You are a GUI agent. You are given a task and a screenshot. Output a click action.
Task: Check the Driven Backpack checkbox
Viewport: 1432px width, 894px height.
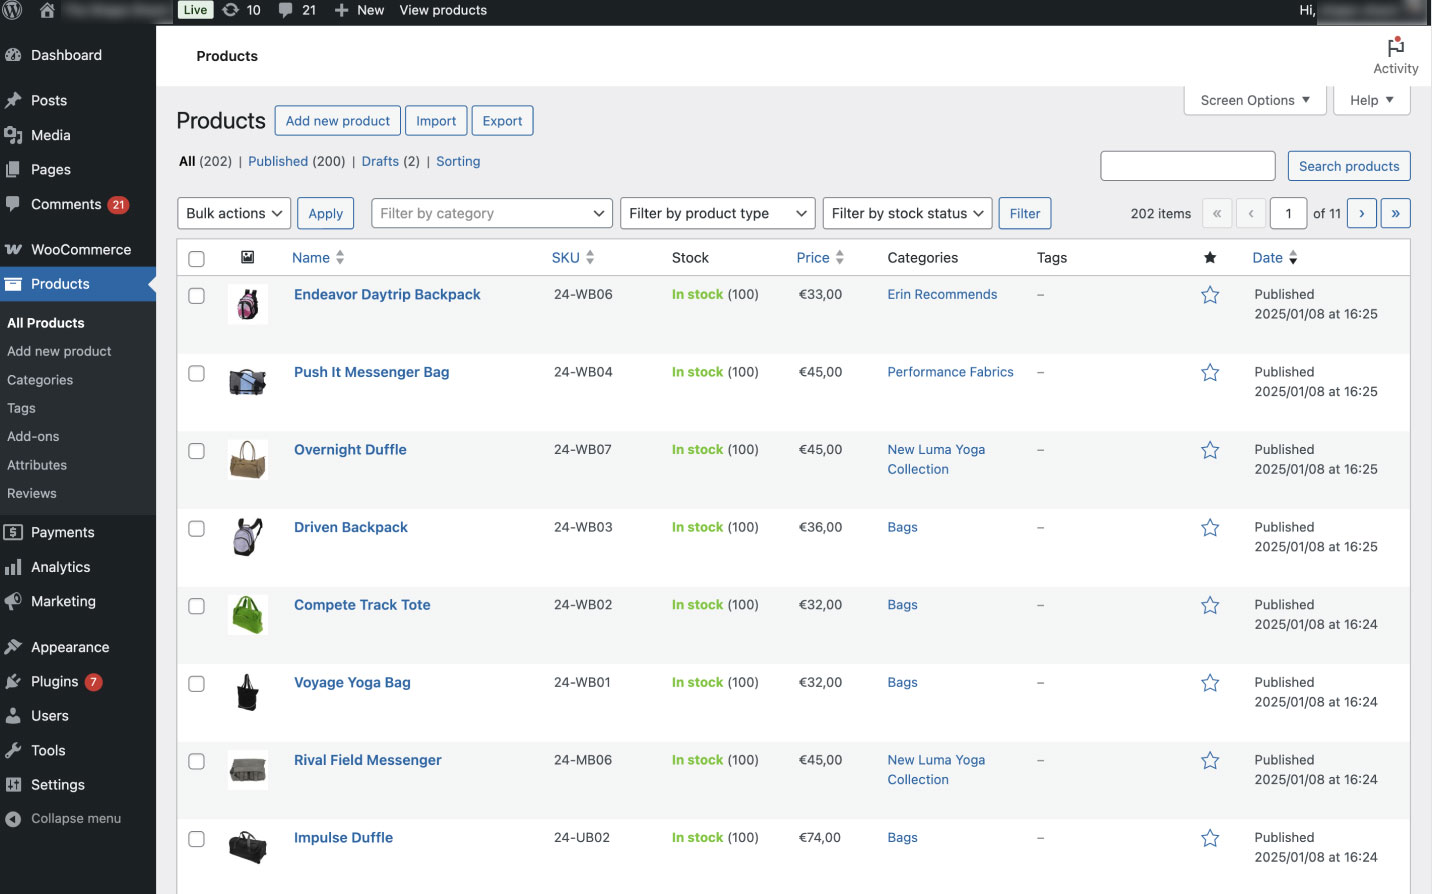coord(196,528)
